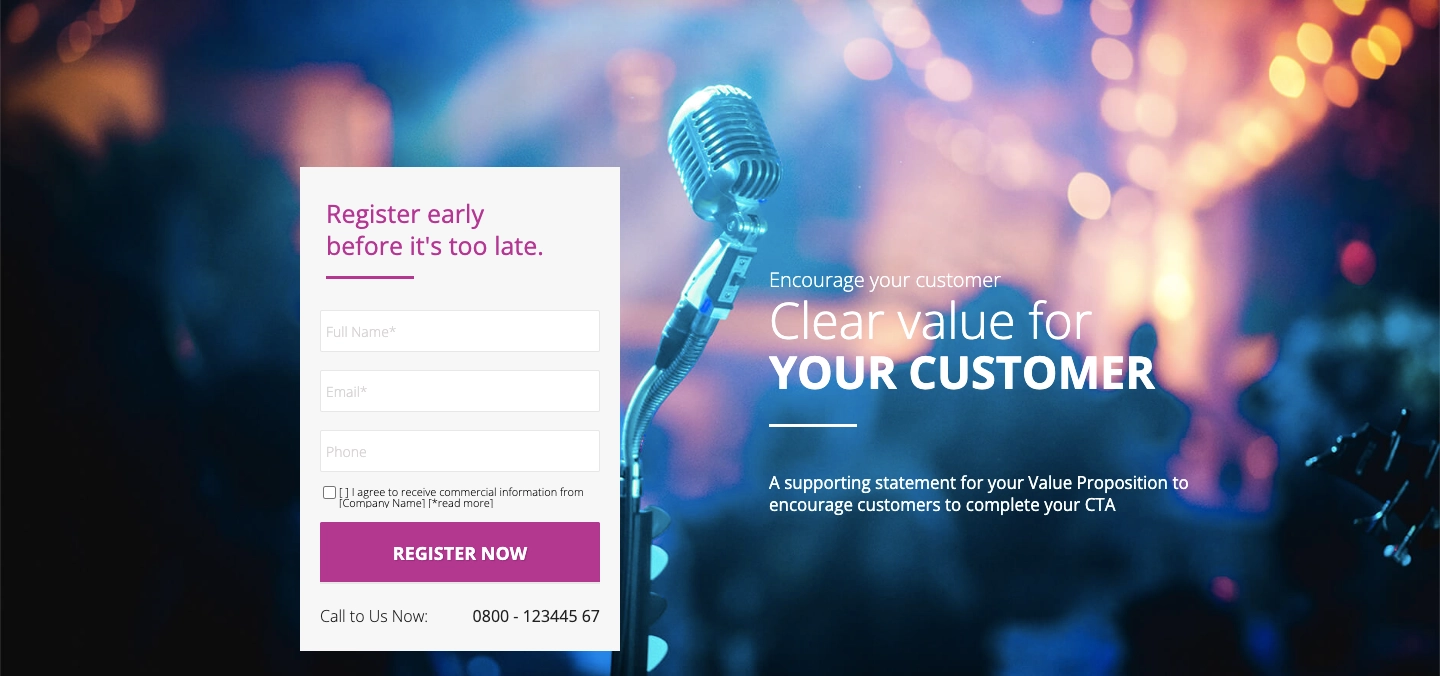This screenshot has height=676, width=1440.
Task: Focus the Email input field
Action: pos(459,391)
